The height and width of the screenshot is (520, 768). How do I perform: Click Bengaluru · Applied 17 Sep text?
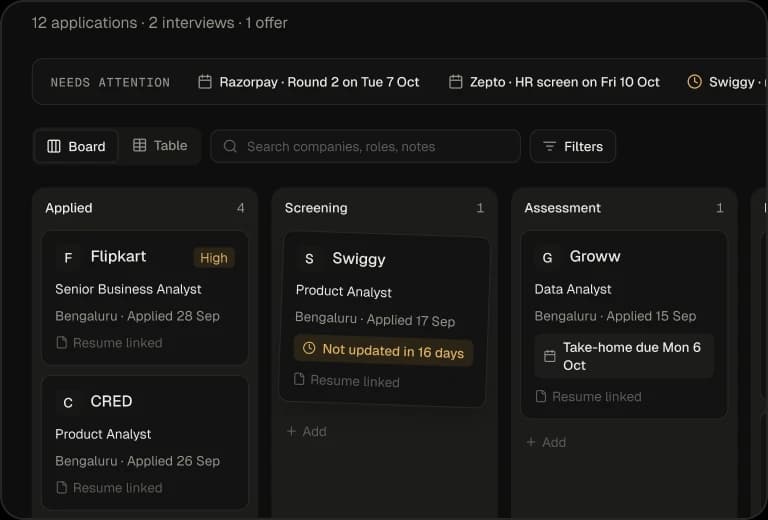375,319
